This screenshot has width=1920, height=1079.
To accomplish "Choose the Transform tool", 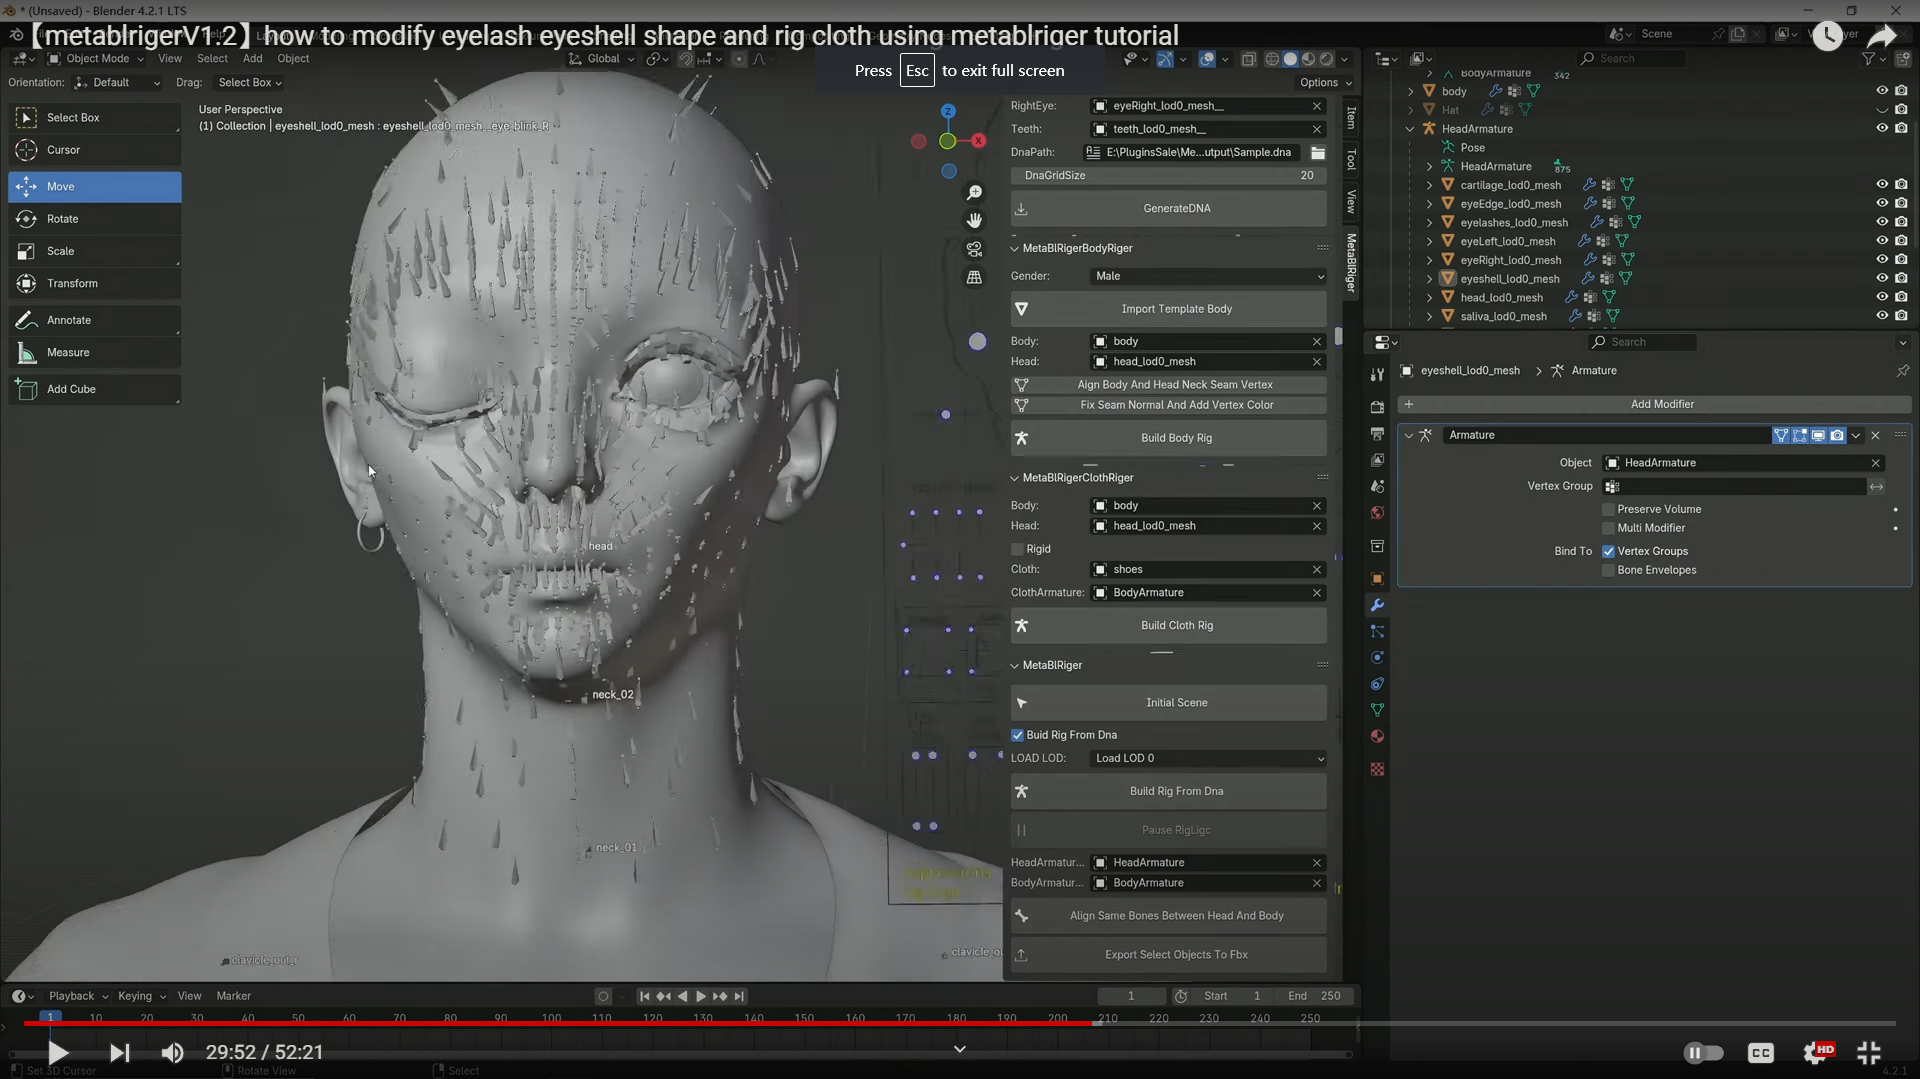I will 95,283.
